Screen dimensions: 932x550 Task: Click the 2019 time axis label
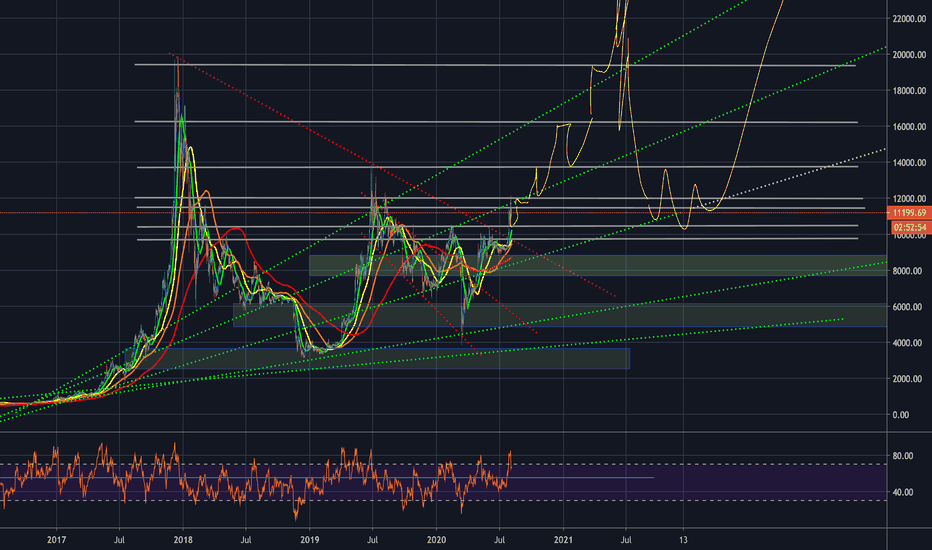[x=310, y=540]
